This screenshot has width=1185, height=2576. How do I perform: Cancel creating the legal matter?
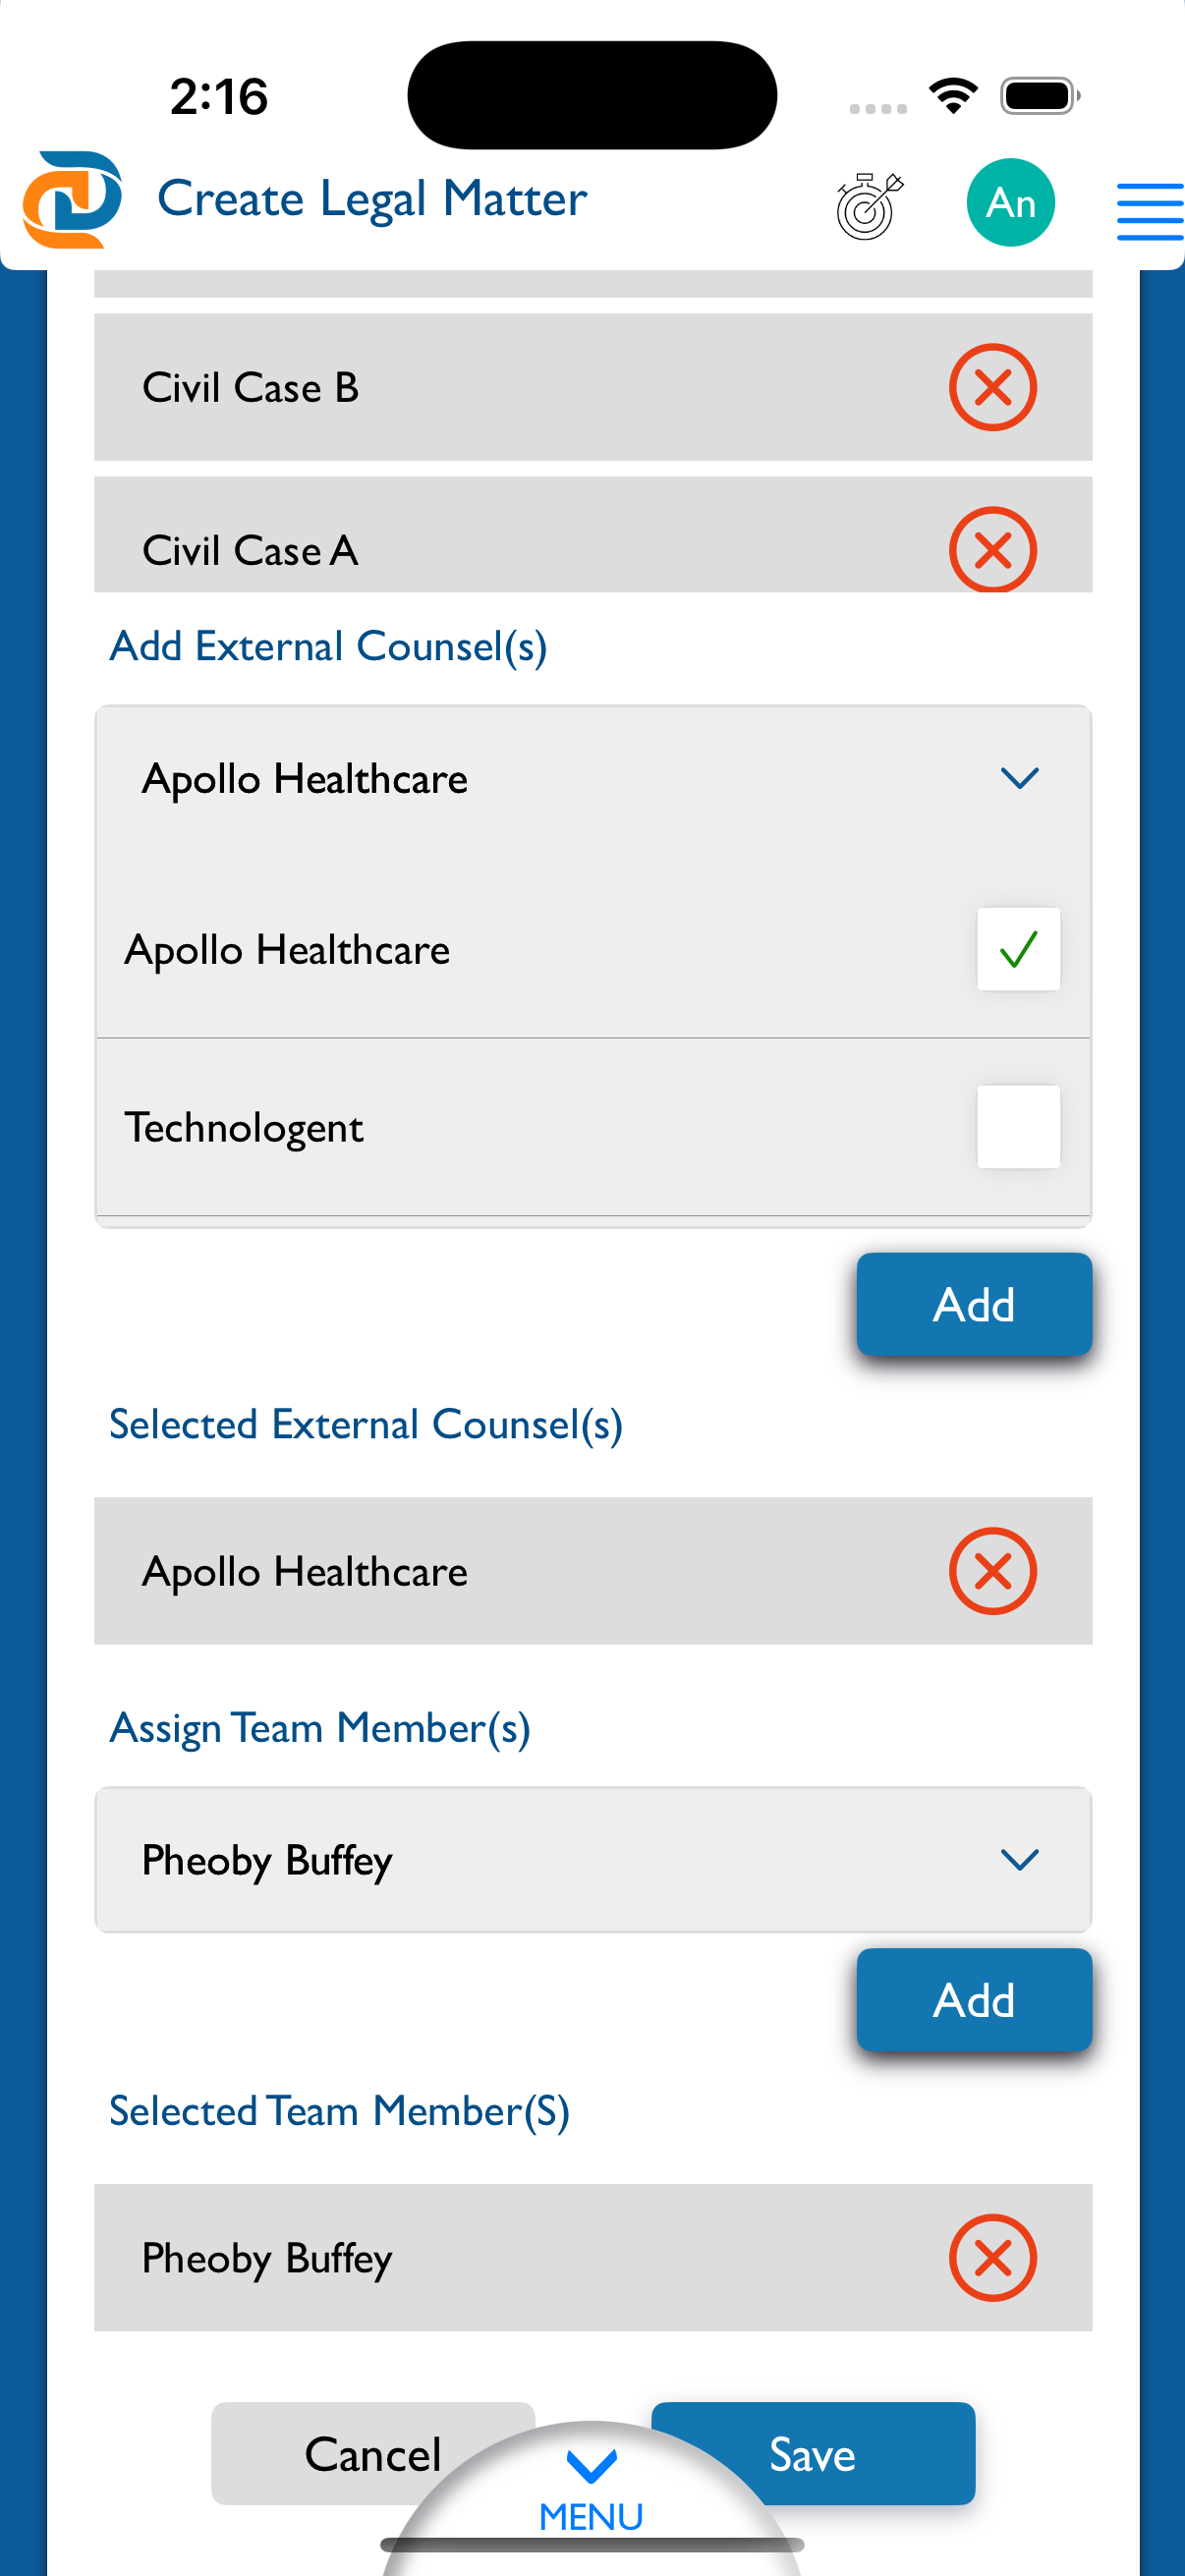373,2454
